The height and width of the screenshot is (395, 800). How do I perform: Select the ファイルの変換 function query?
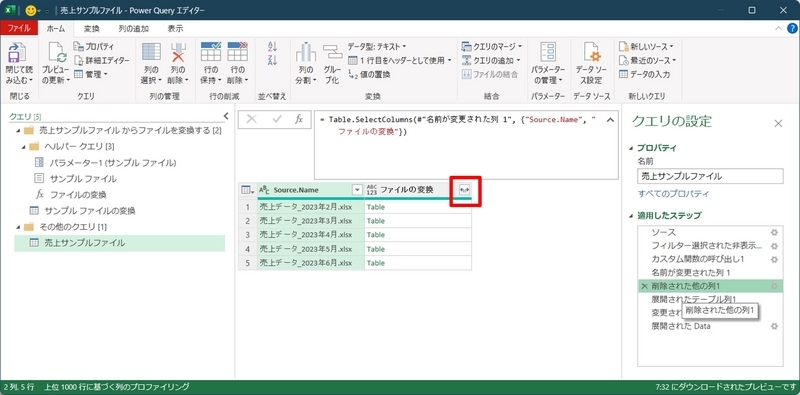tap(78, 194)
